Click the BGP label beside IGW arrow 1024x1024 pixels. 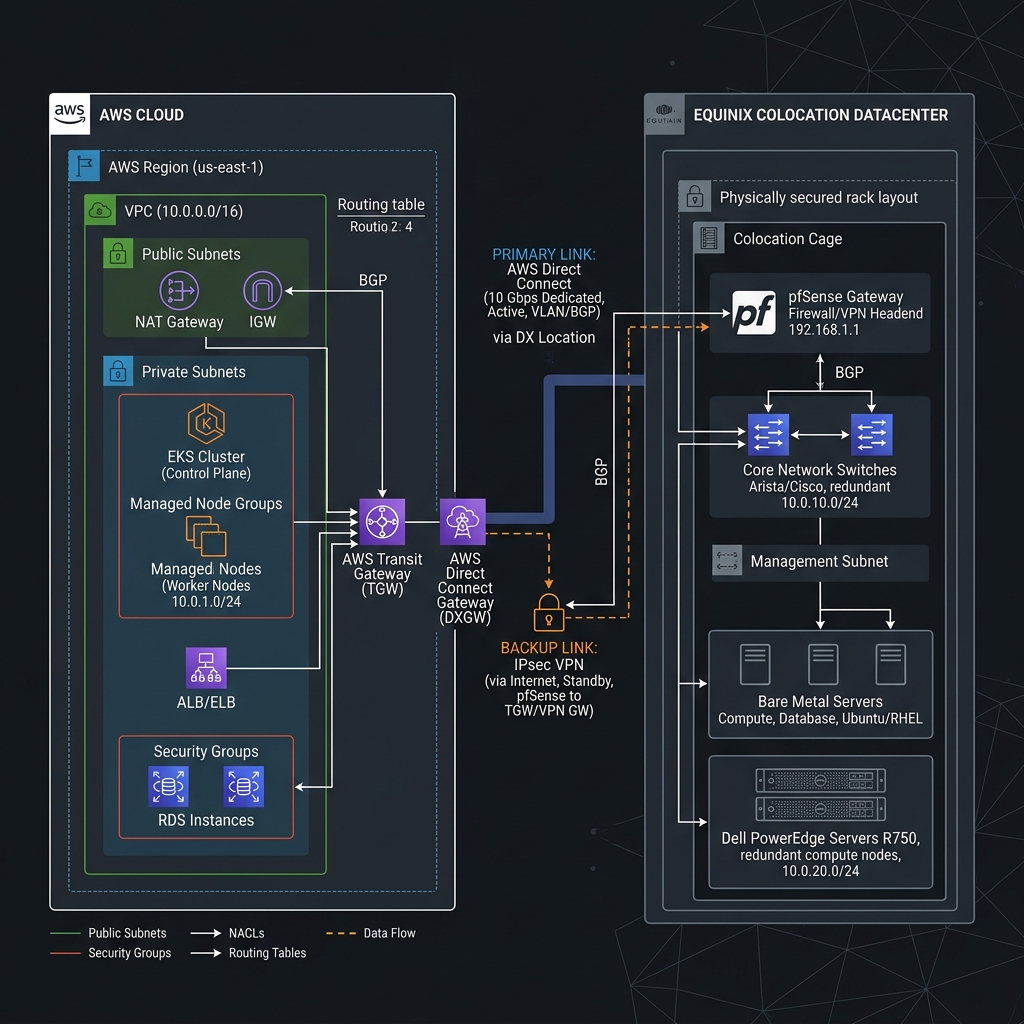click(x=373, y=280)
